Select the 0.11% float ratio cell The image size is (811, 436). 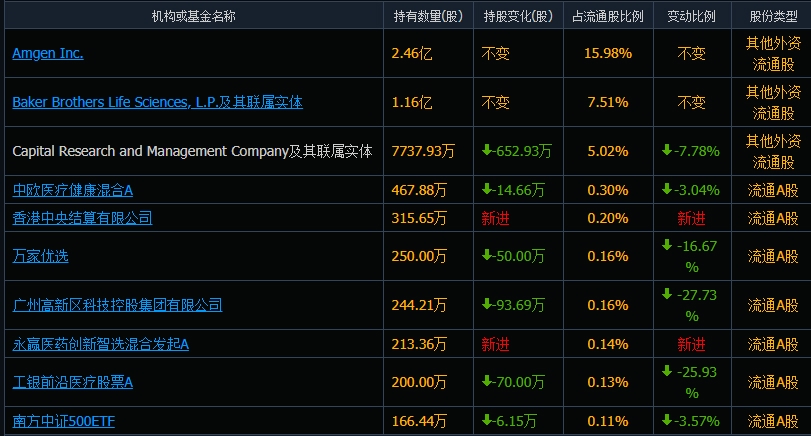608,421
